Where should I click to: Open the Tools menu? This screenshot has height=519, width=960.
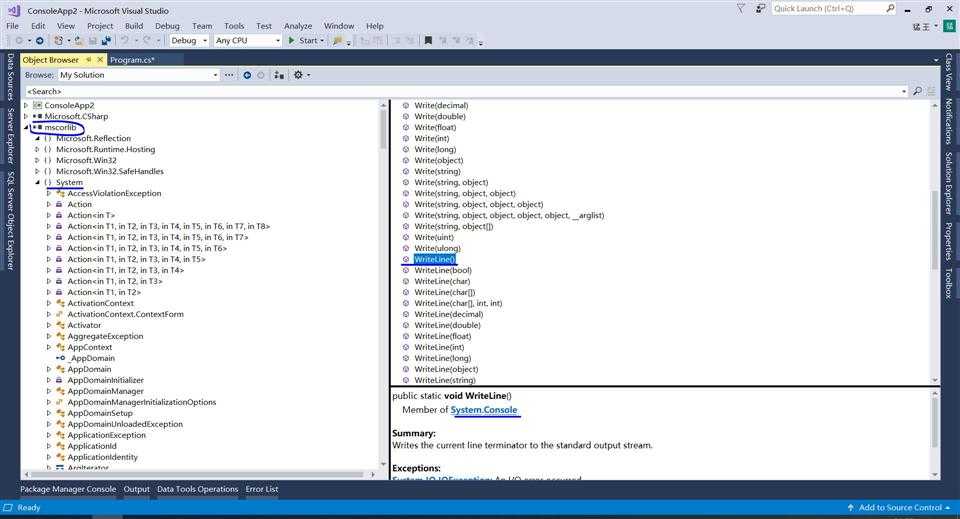point(234,26)
